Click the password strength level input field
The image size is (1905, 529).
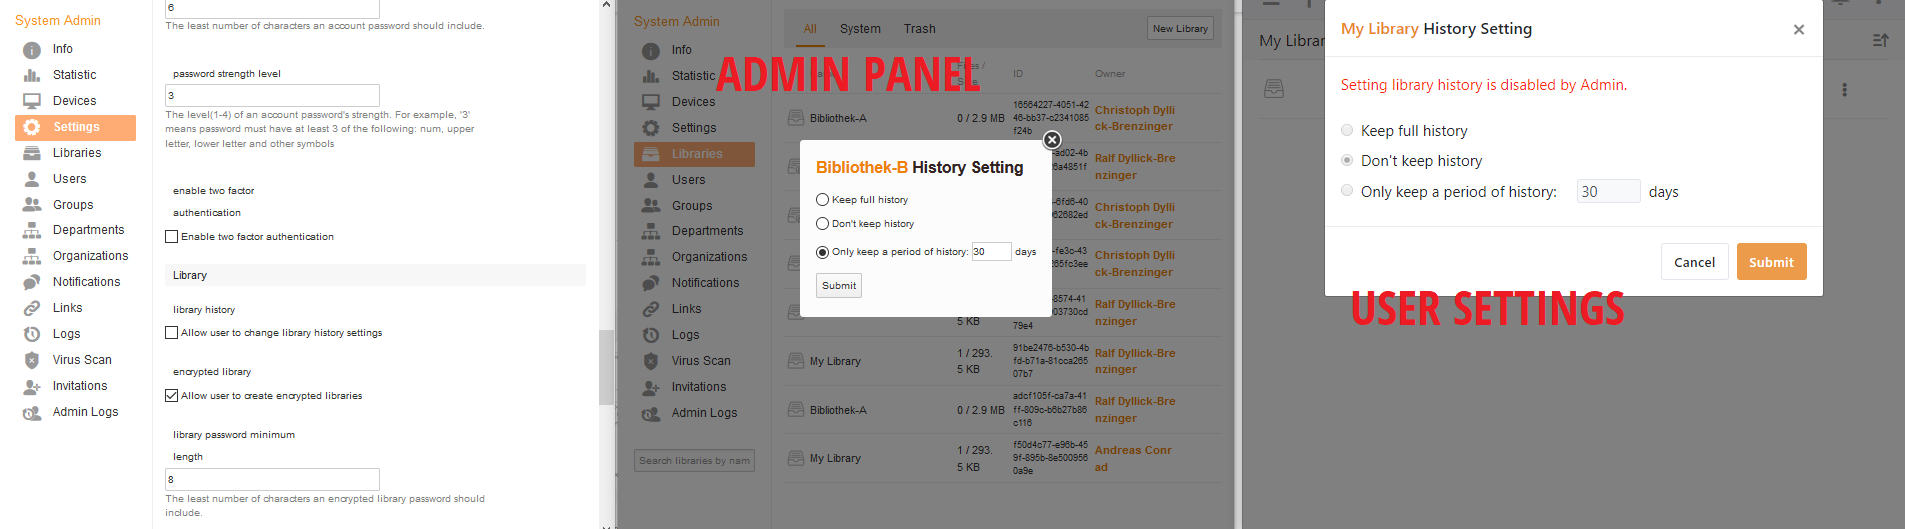tap(272, 96)
